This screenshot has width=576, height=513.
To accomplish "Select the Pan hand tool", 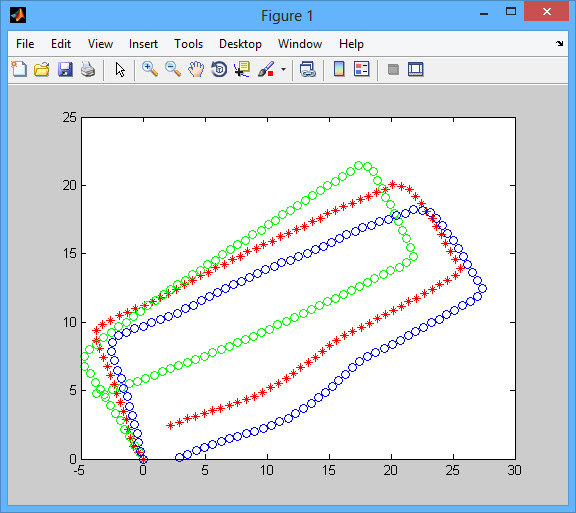I will click(x=196, y=69).
